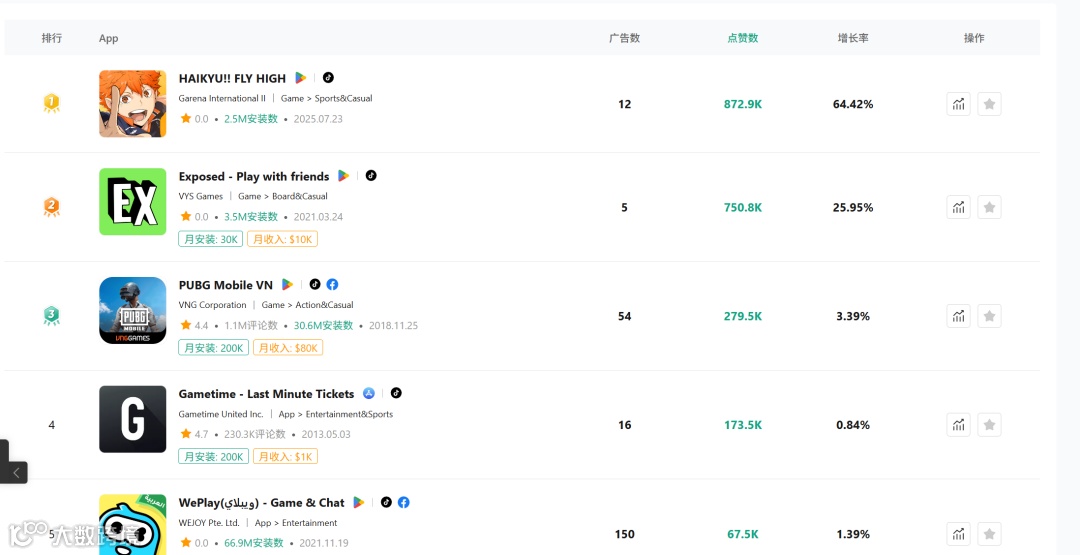
Task: Open PUBG Mobile VN app title link
Action: [225, 285]
